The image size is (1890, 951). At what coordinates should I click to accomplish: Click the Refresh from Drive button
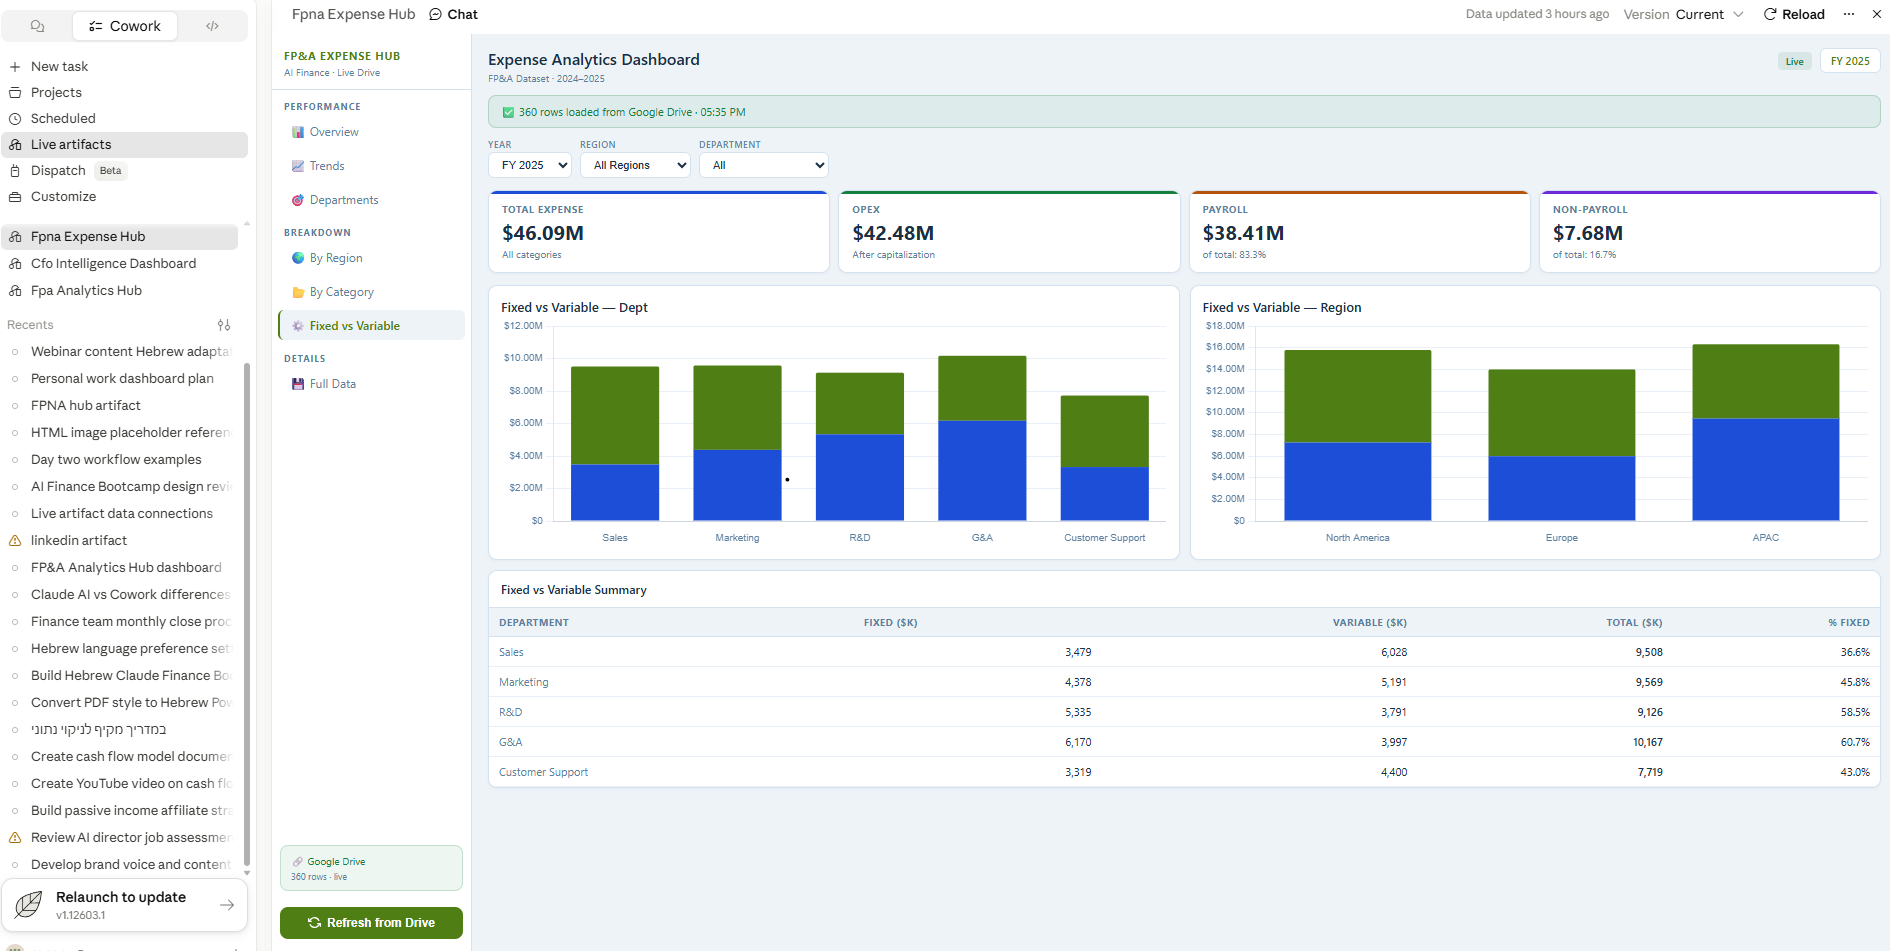click(371, 923)
